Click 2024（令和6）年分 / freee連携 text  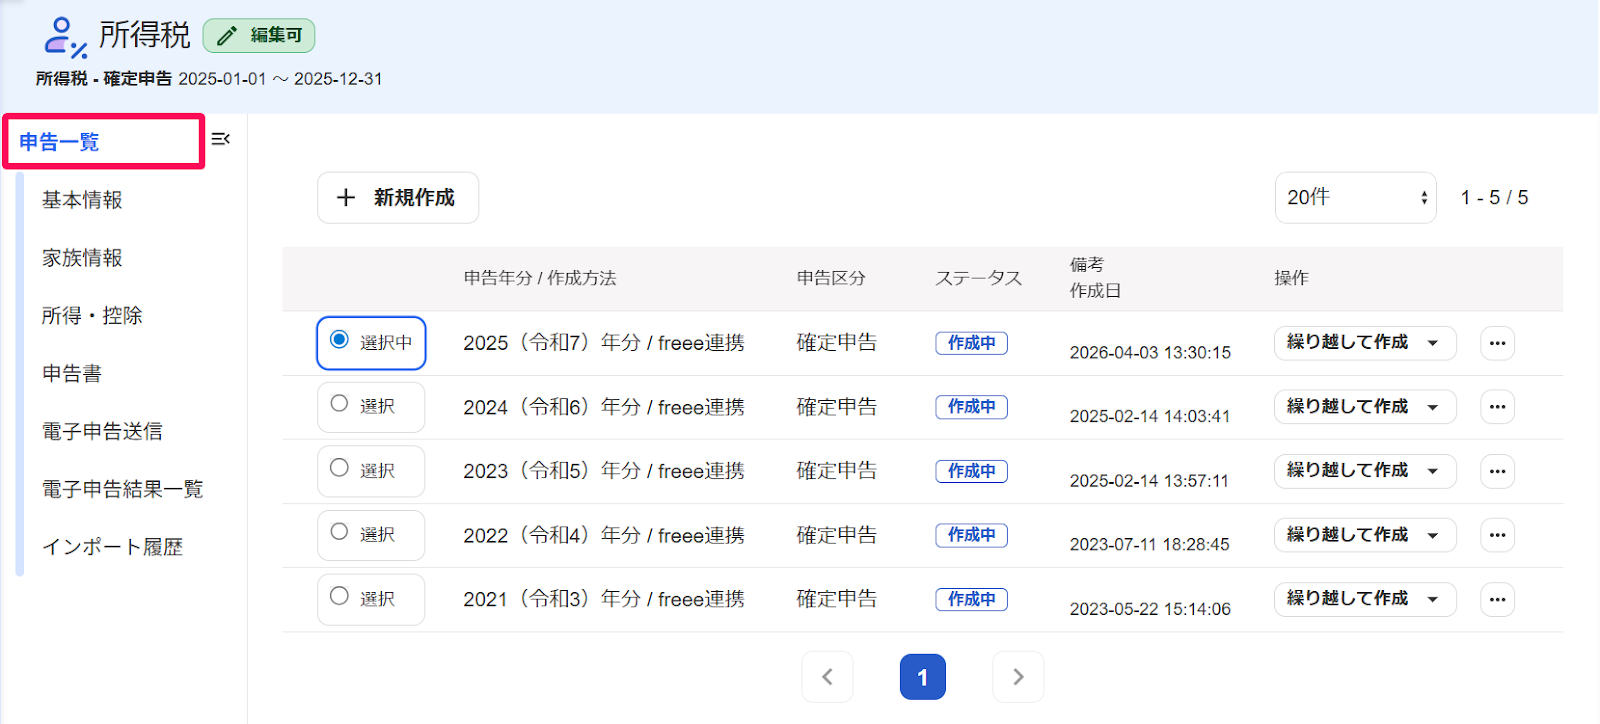(604, 407)
